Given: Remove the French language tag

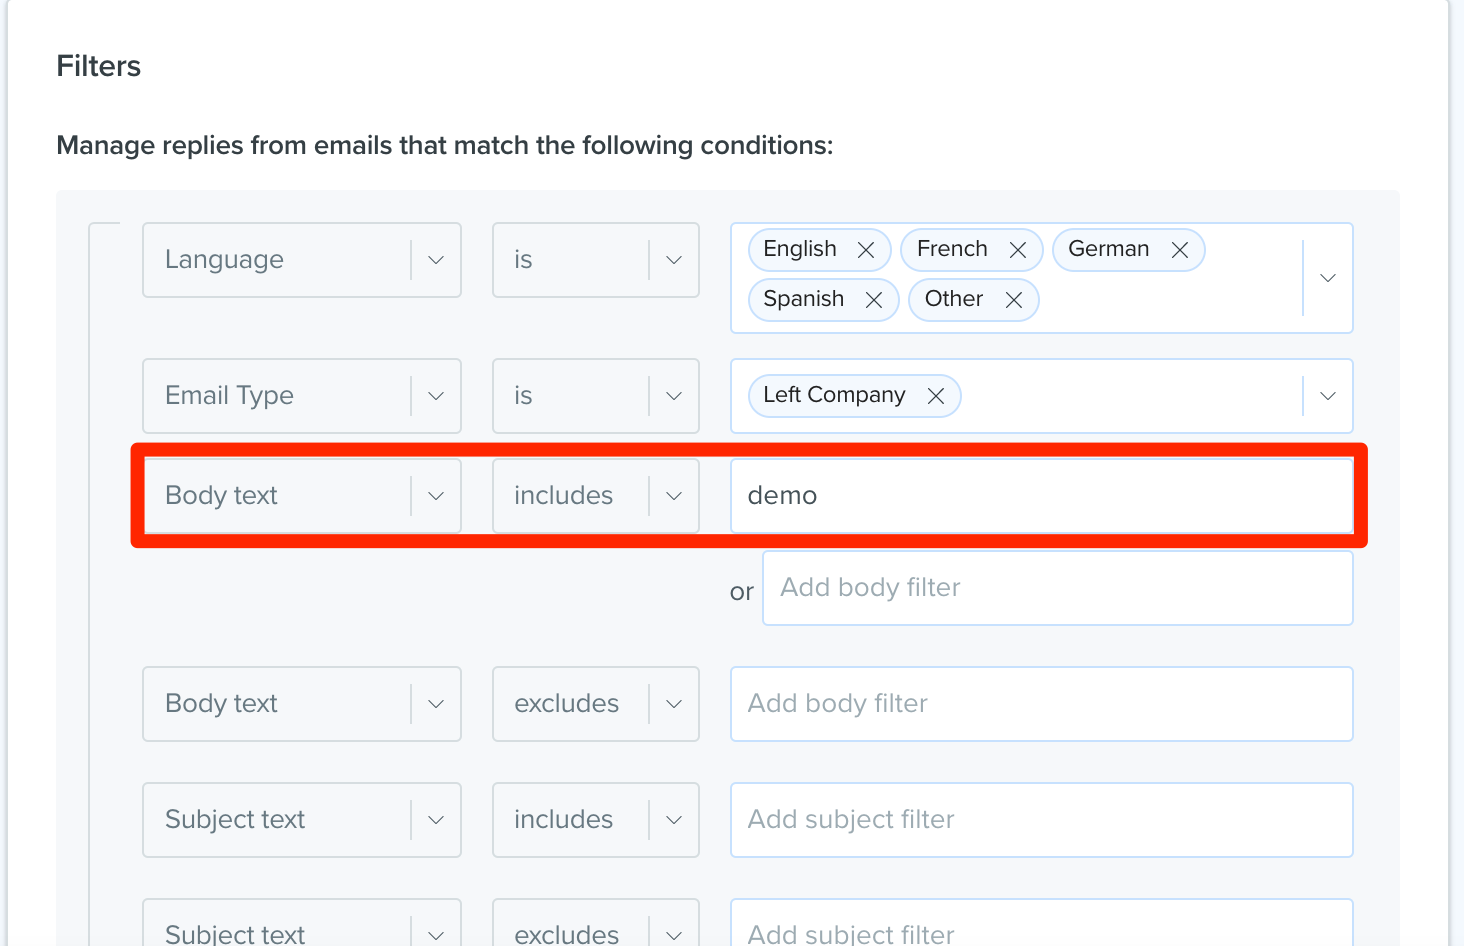Looking at the screenshot, I should tap(1018, 250).
